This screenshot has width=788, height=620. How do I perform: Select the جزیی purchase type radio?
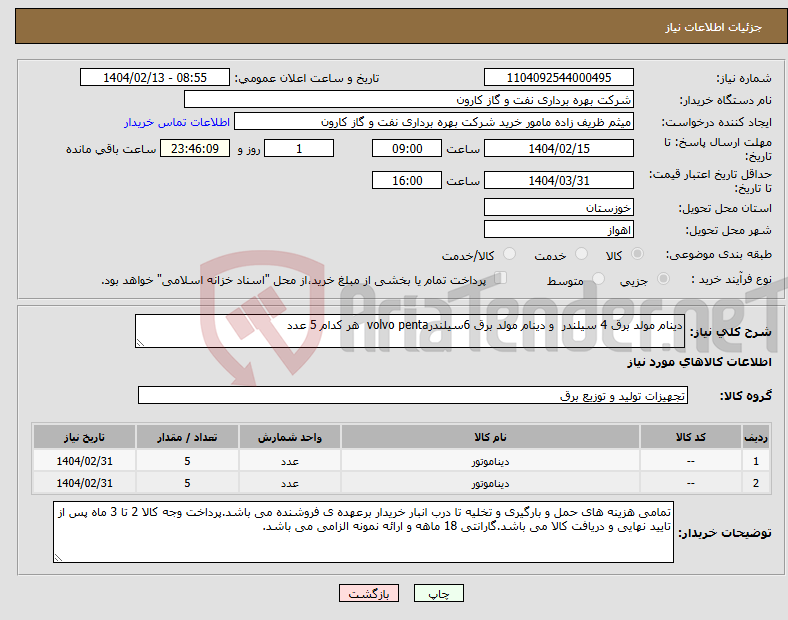[x=663, y=278]
